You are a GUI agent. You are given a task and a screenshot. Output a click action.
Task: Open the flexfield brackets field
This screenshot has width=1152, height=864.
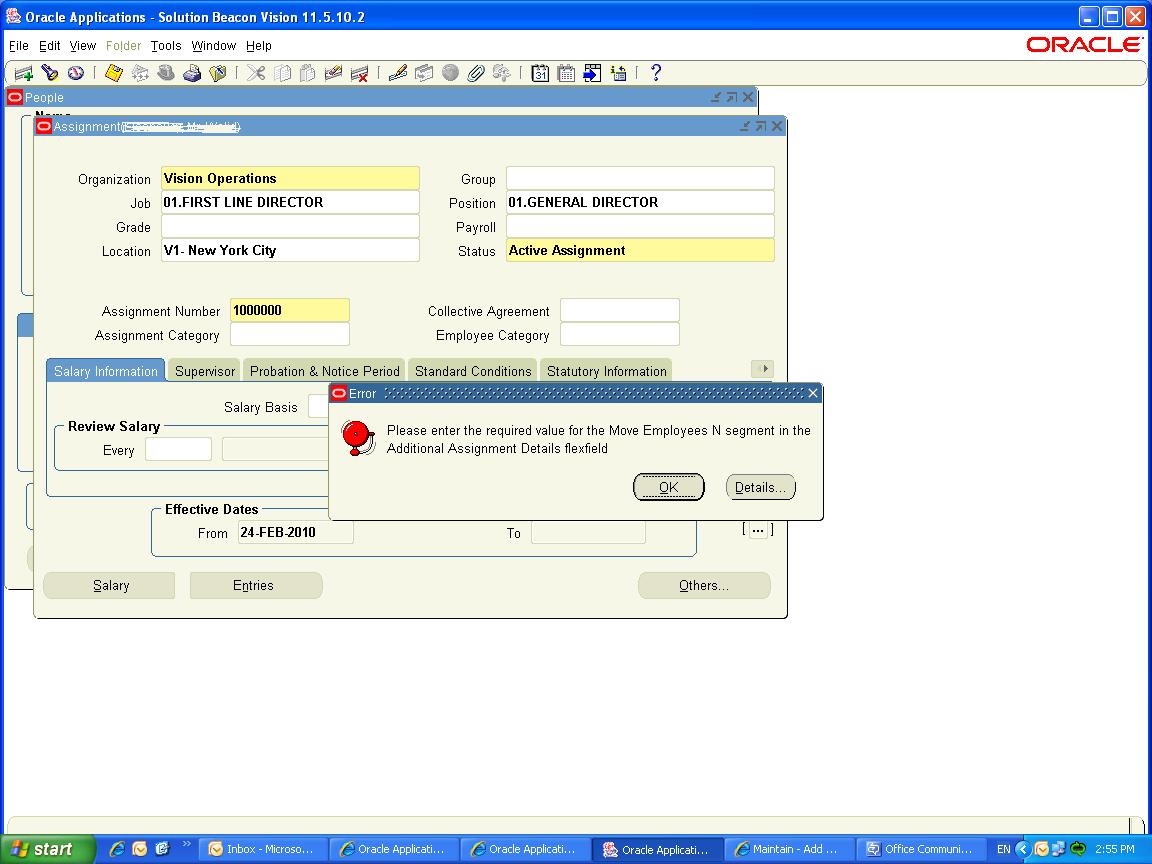pos(758,530)
